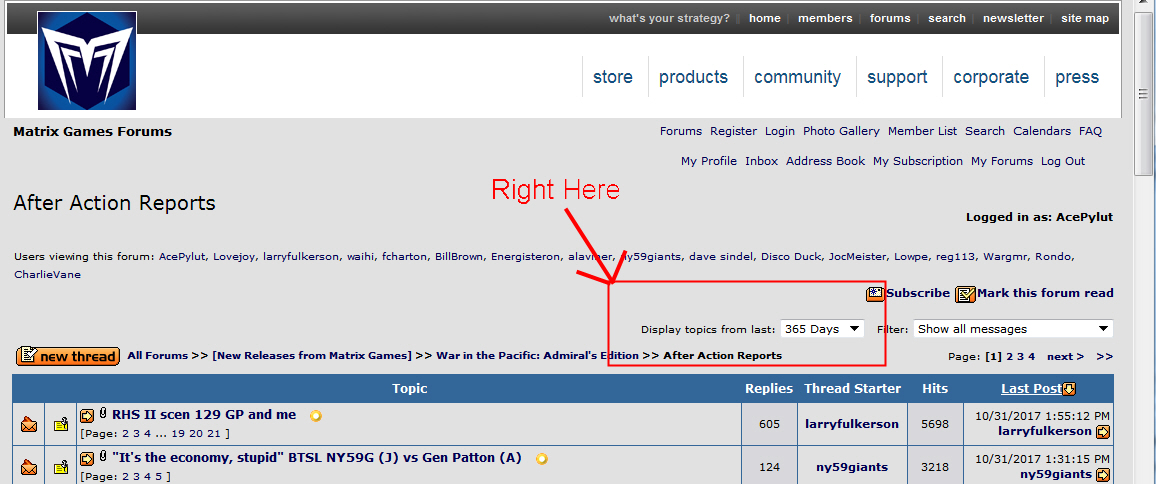Click search in the top bar
Image resolution: width=1156 pixels, height=484 pixels.
[x=947, y=18]
